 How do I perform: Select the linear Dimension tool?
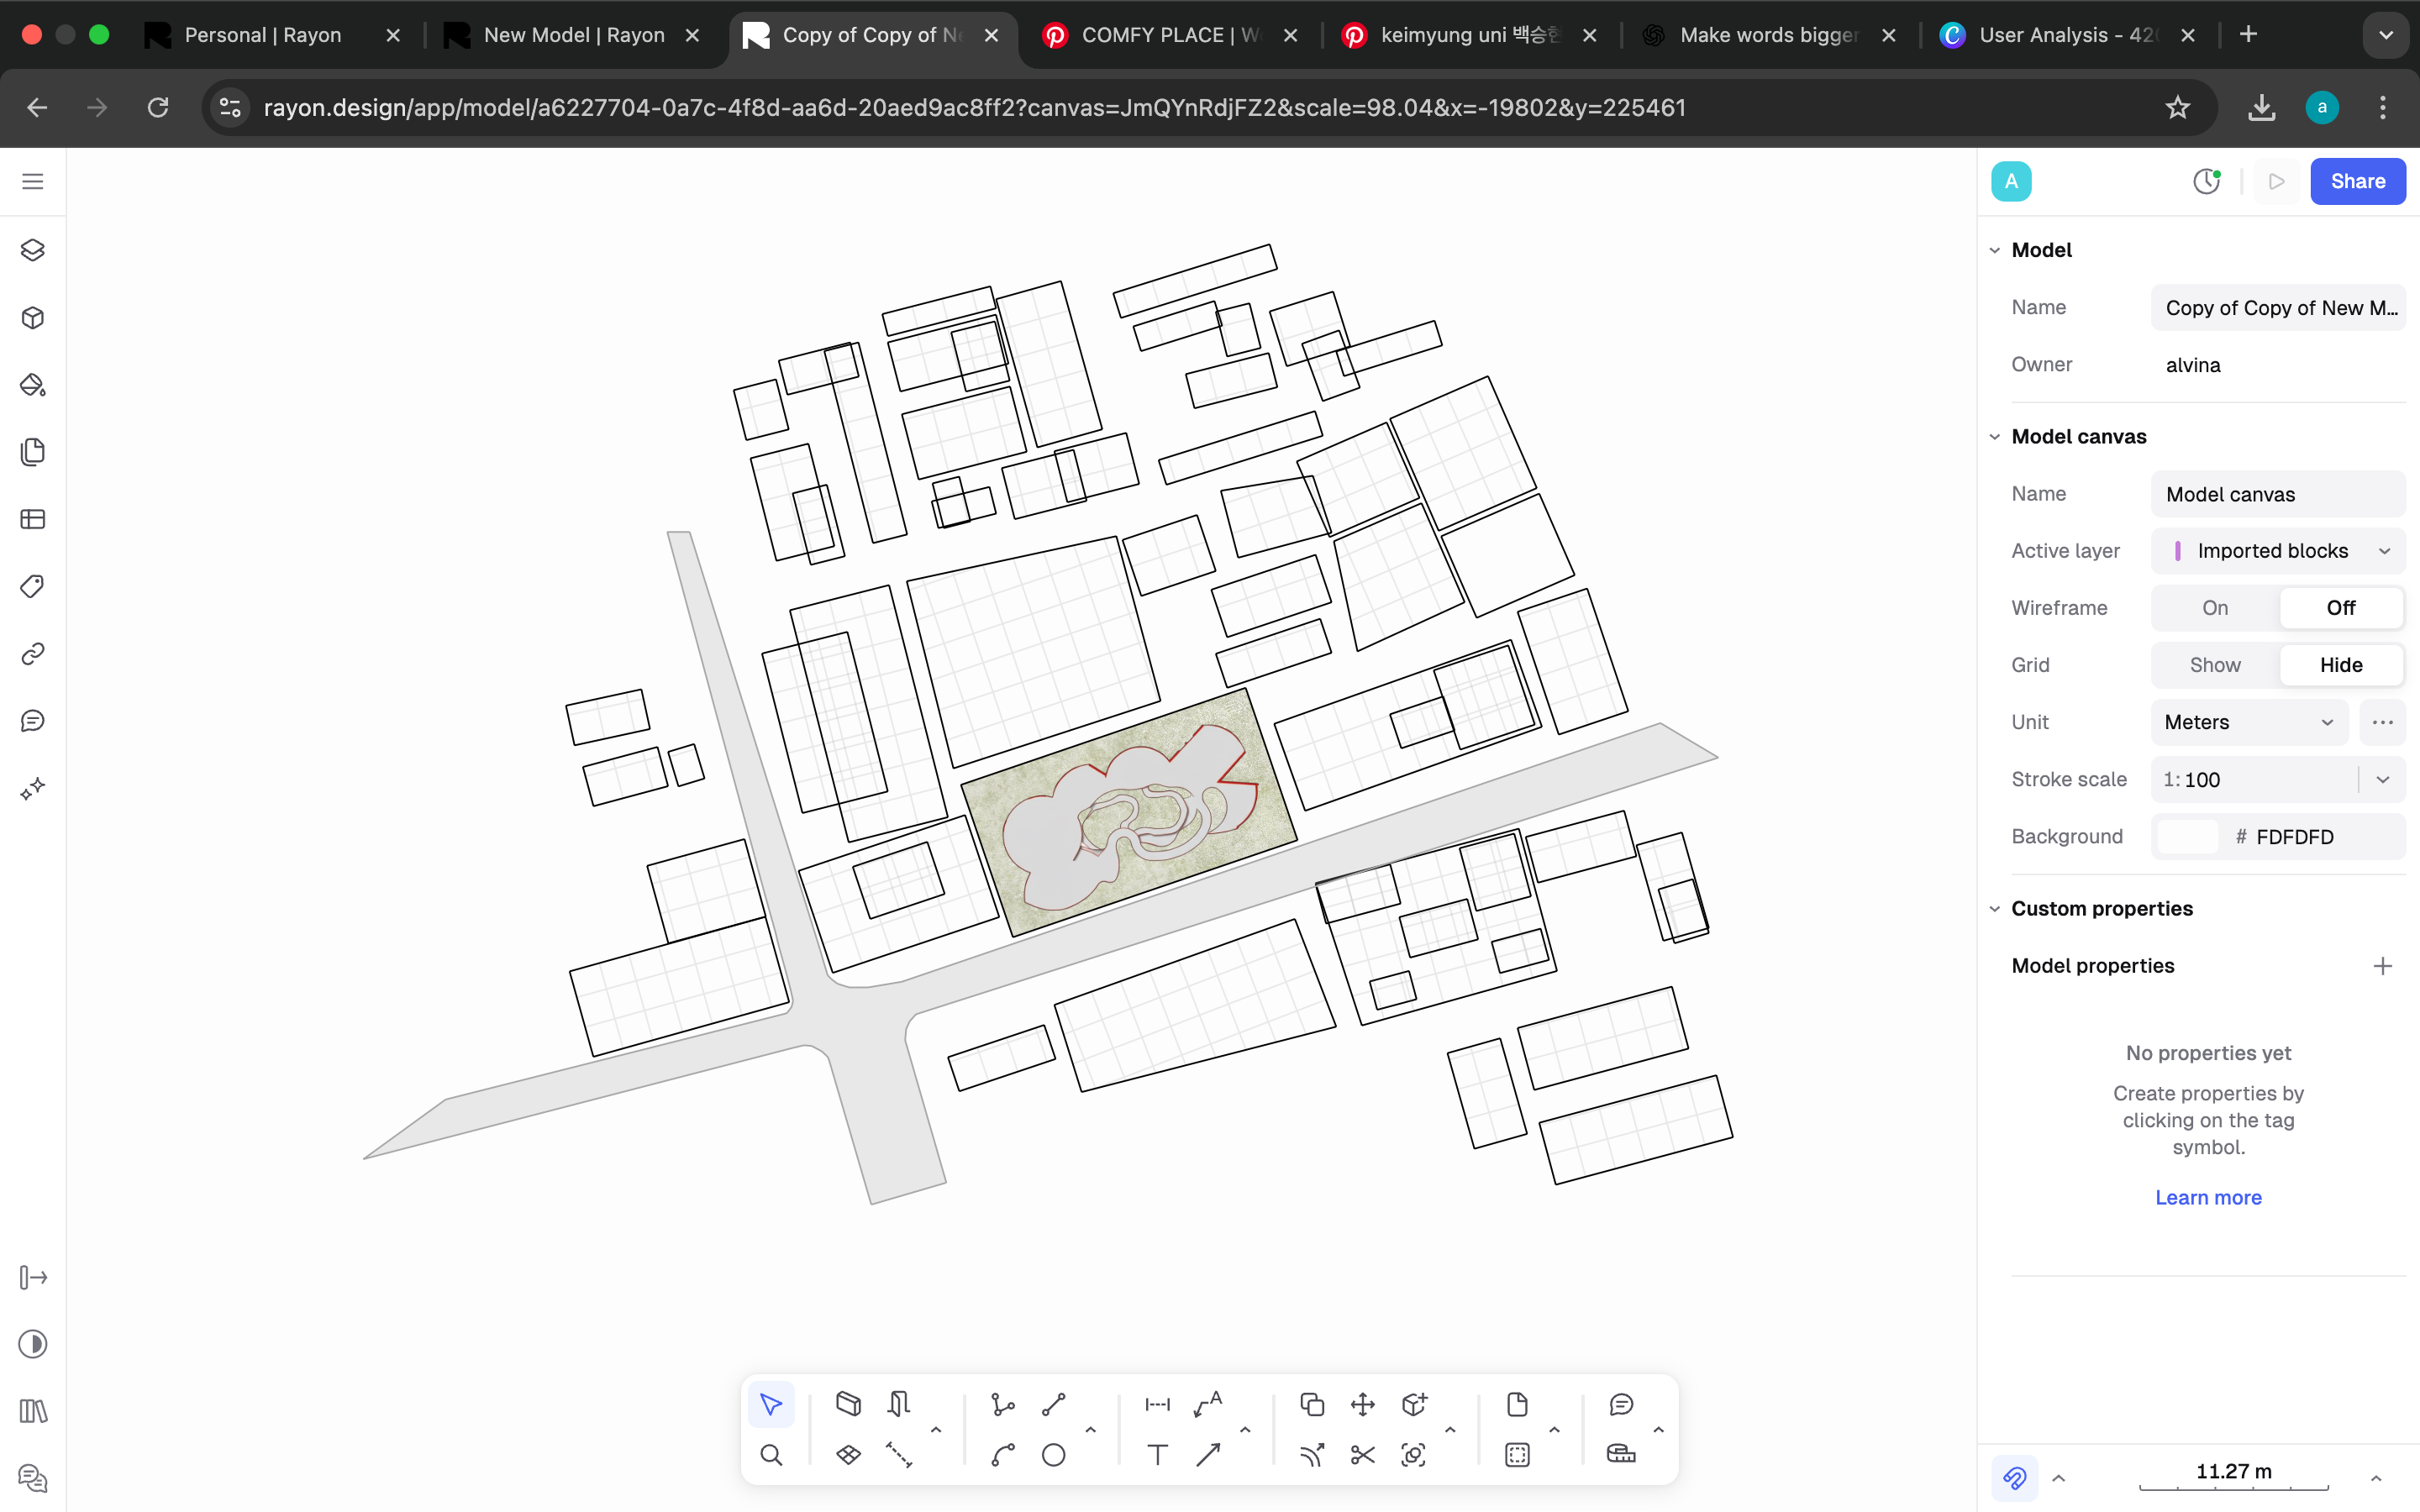pos(1157,1404)
